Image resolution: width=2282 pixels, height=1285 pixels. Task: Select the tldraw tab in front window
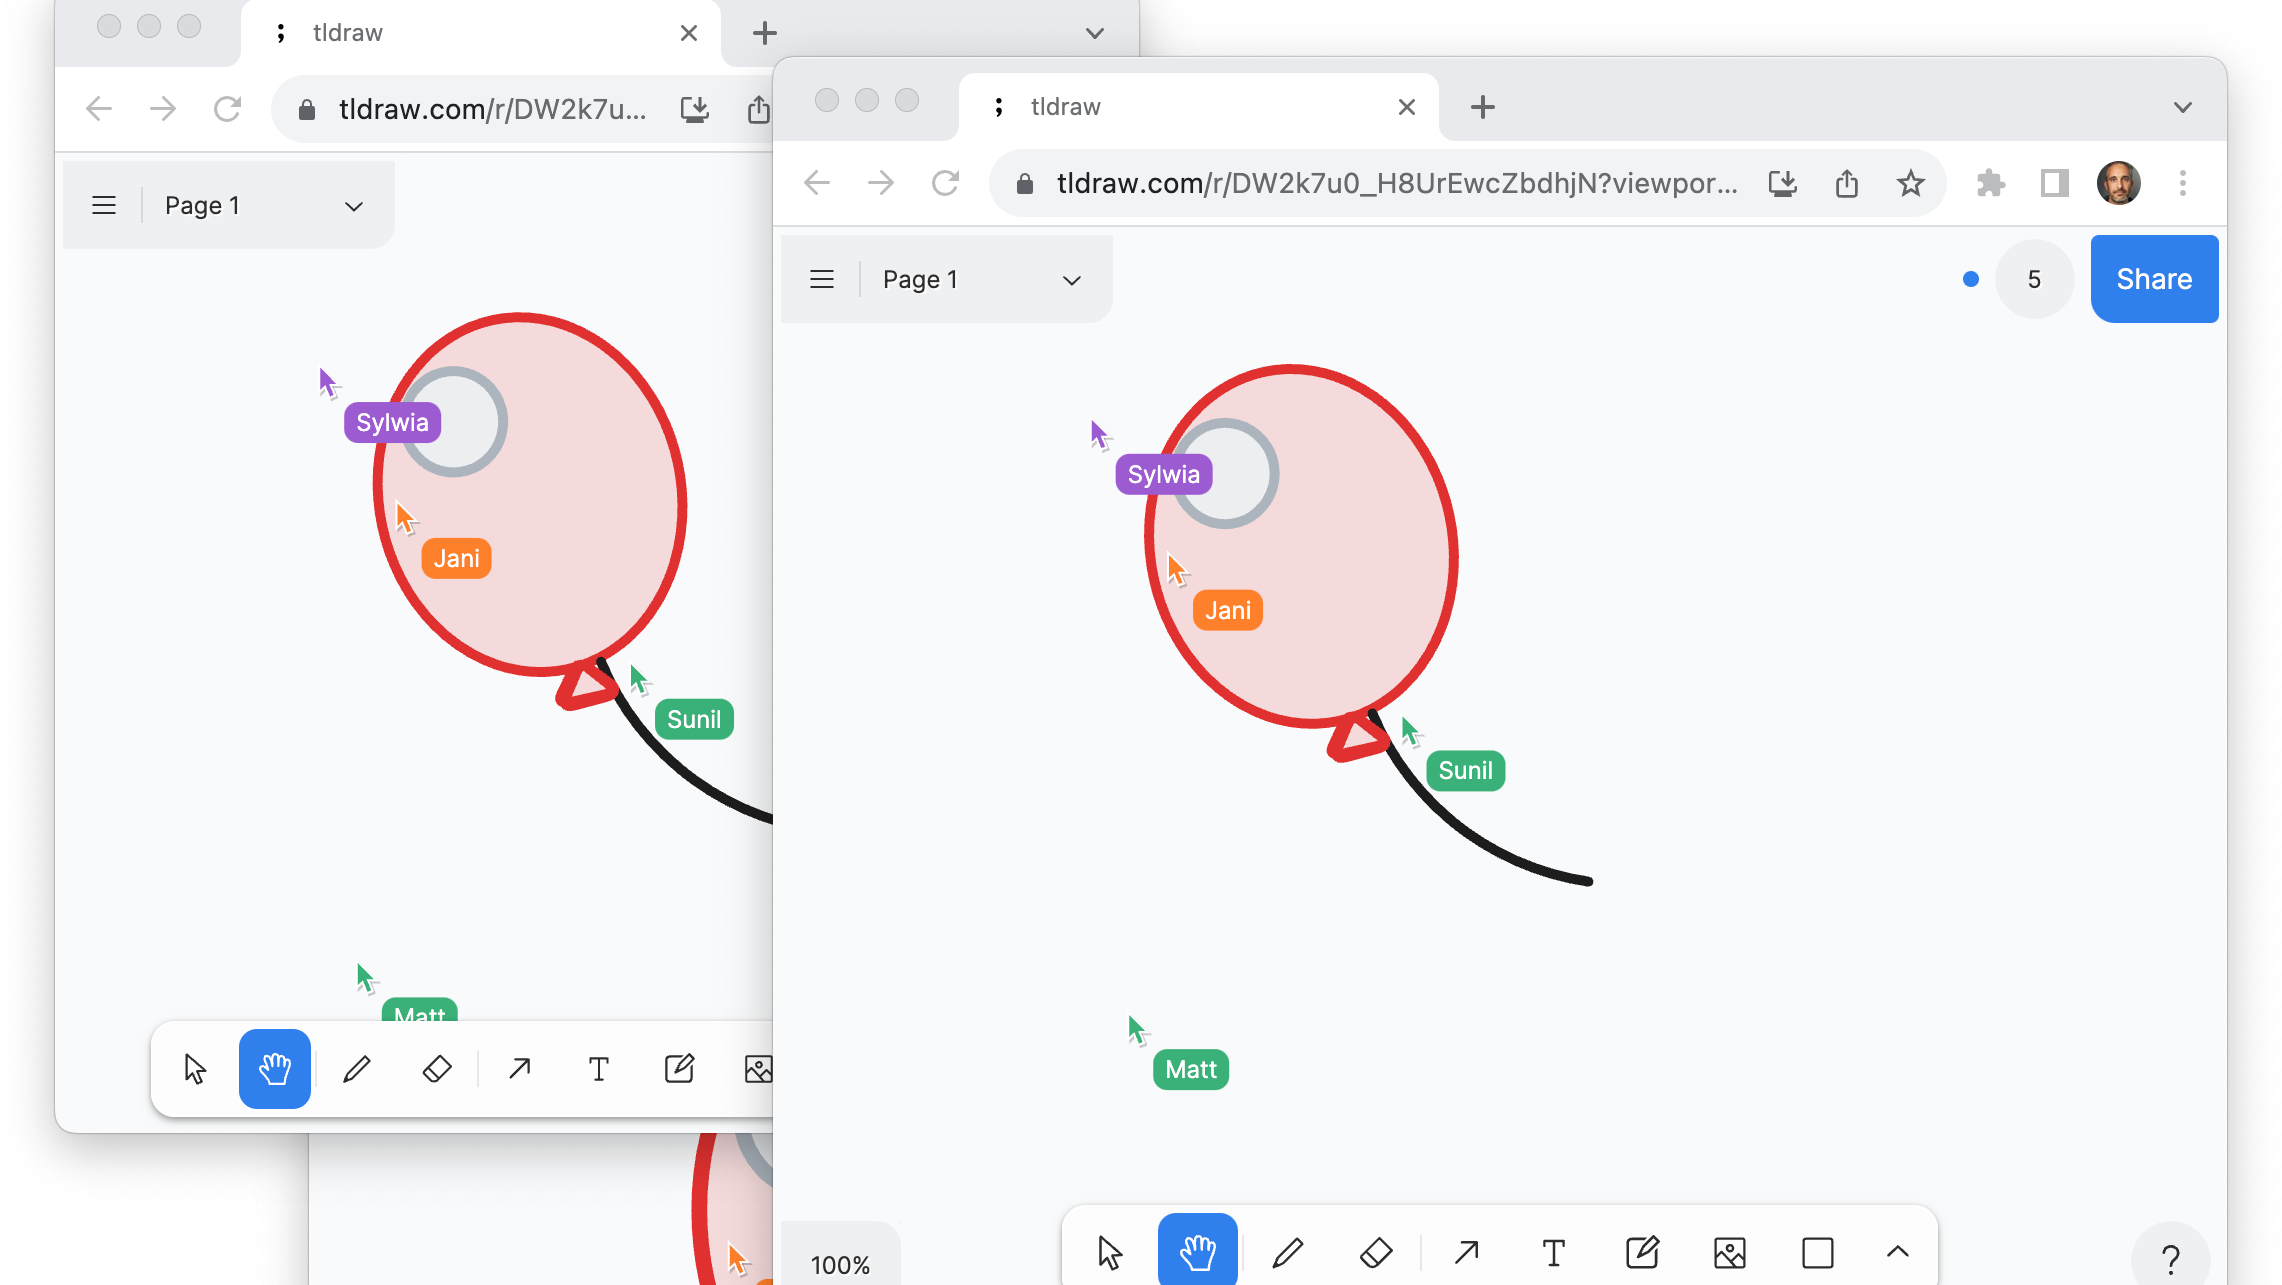coord(1198,107)
